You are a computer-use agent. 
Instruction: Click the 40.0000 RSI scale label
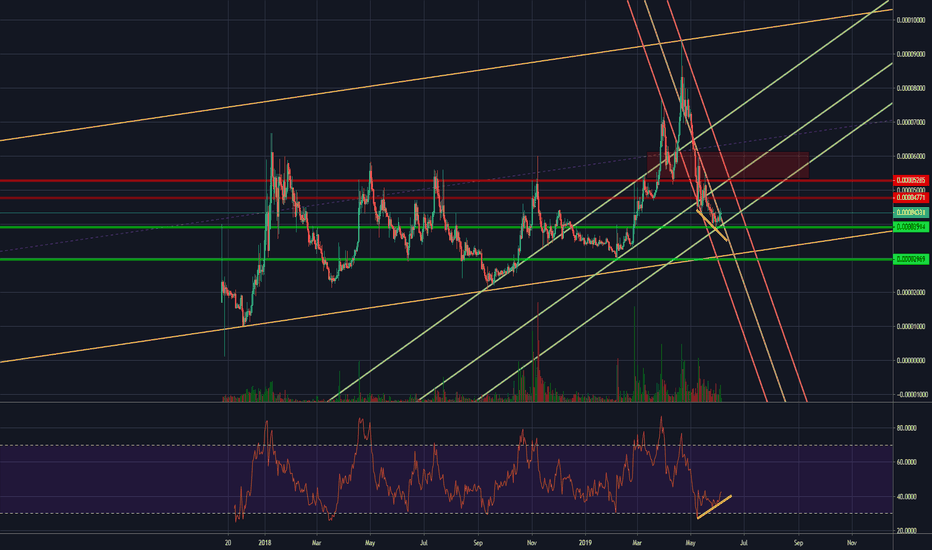908,496
